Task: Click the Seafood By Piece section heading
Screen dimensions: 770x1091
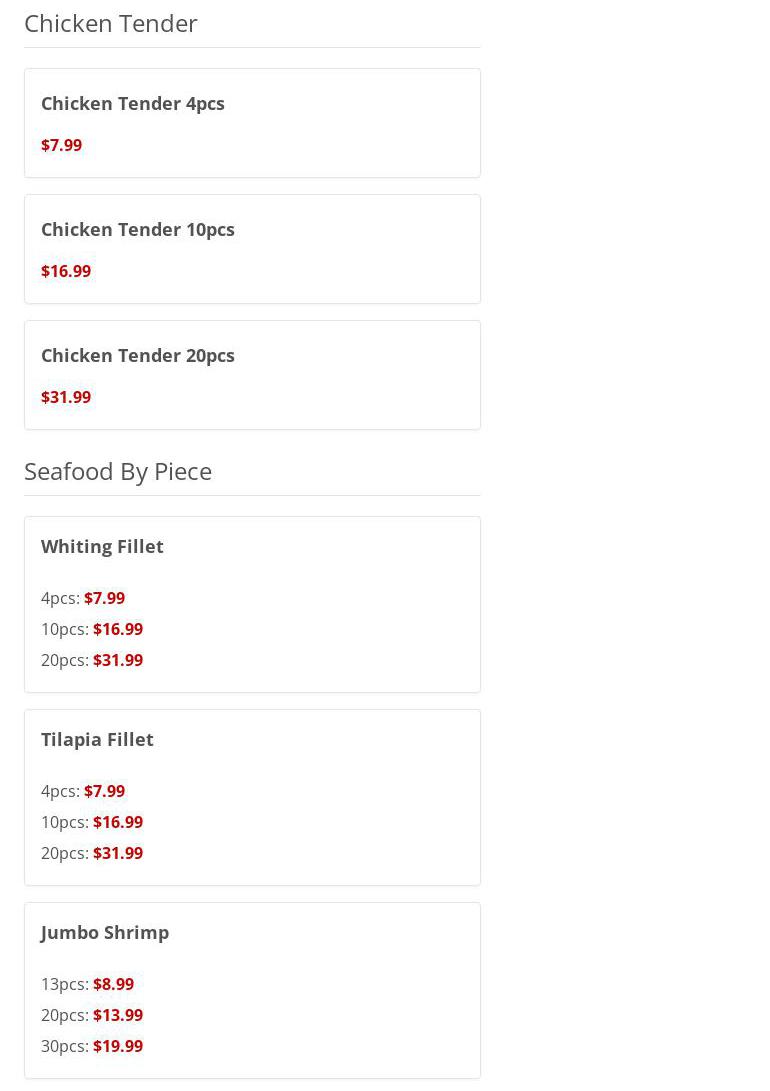Action: 118,471
